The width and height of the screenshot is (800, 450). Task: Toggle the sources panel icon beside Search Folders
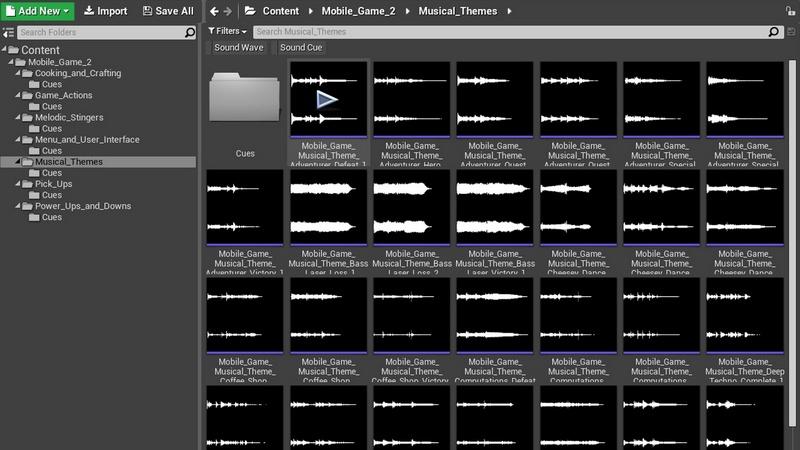(x=8, y=32)
